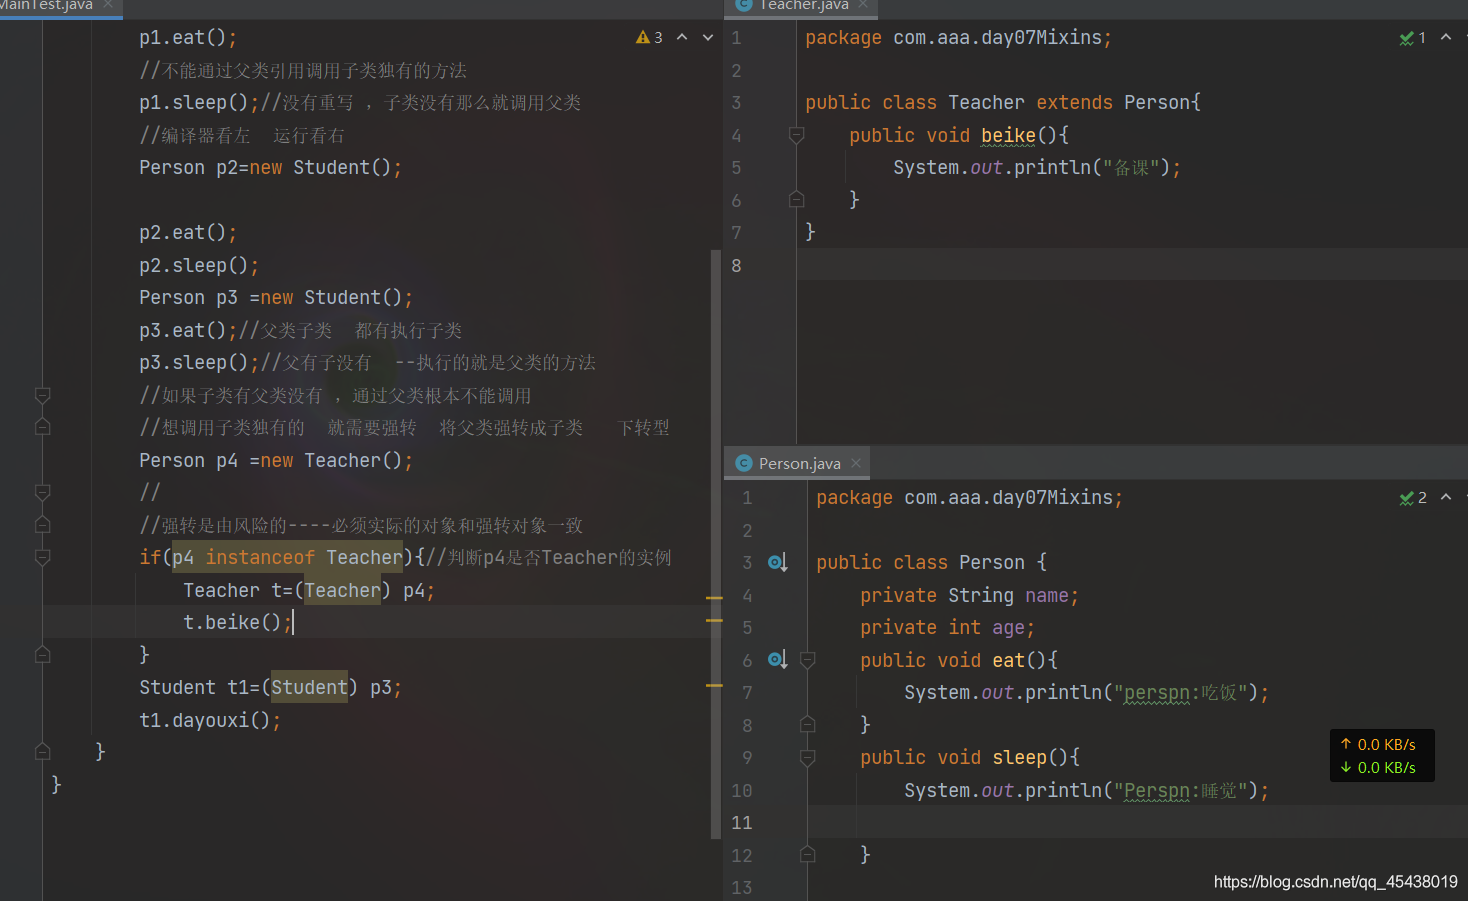Click 'Person p4 =new Teacher();' line
Viewport: 1468px width, 901px height.
tap(276, 461)
